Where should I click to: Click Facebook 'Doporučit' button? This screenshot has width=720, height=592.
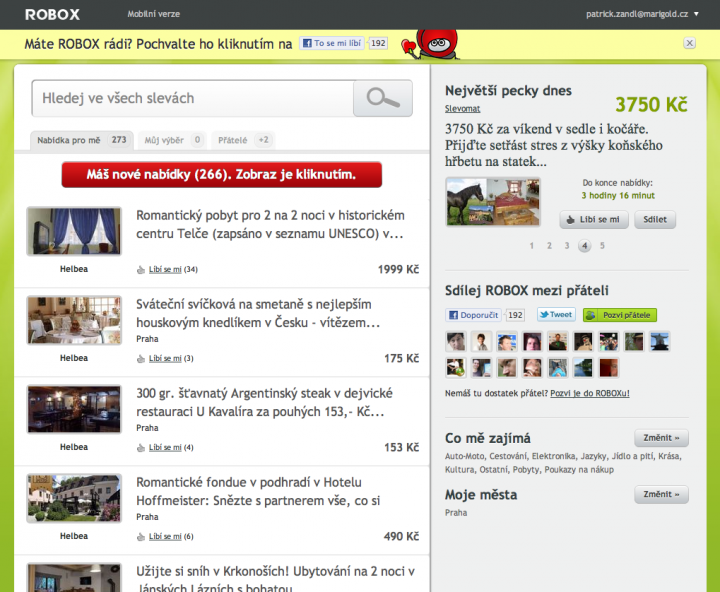473,315
